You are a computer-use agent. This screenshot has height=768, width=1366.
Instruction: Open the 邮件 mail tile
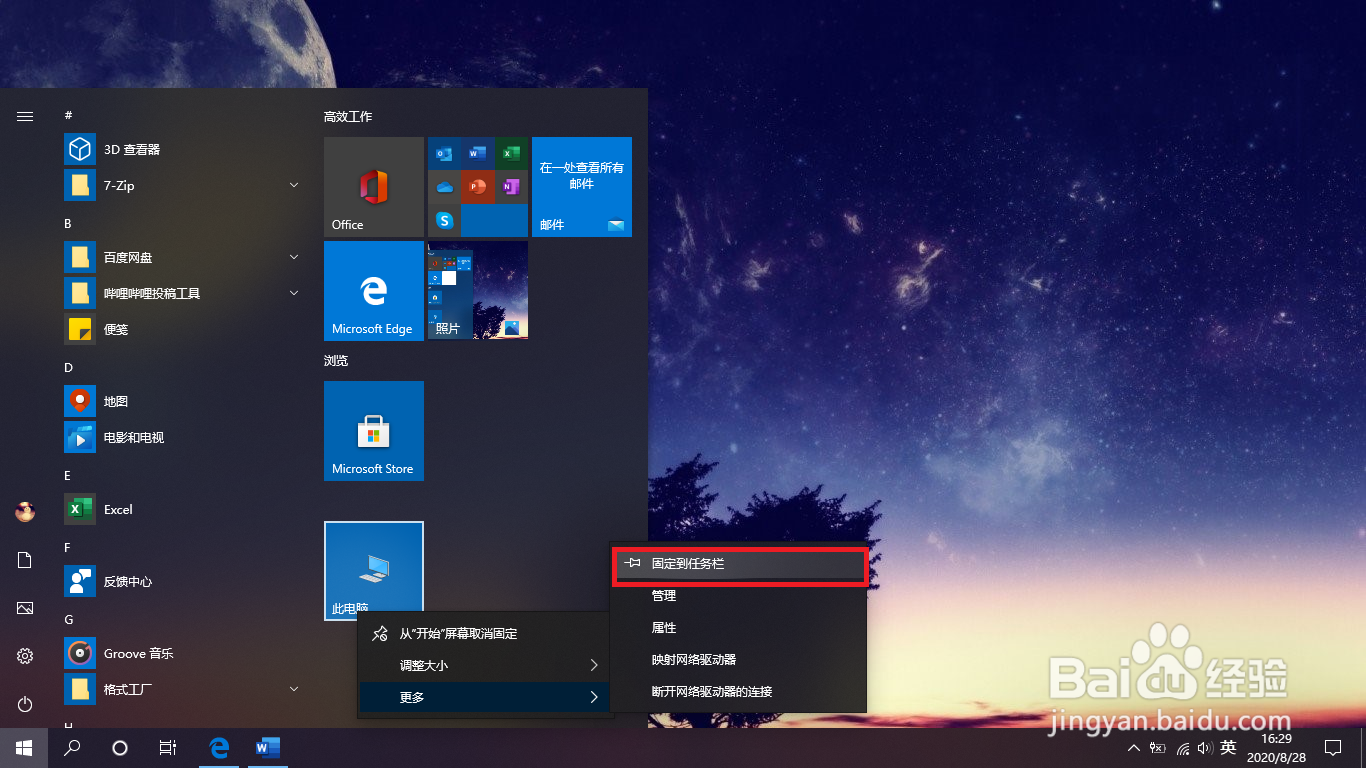coord(582,187)
